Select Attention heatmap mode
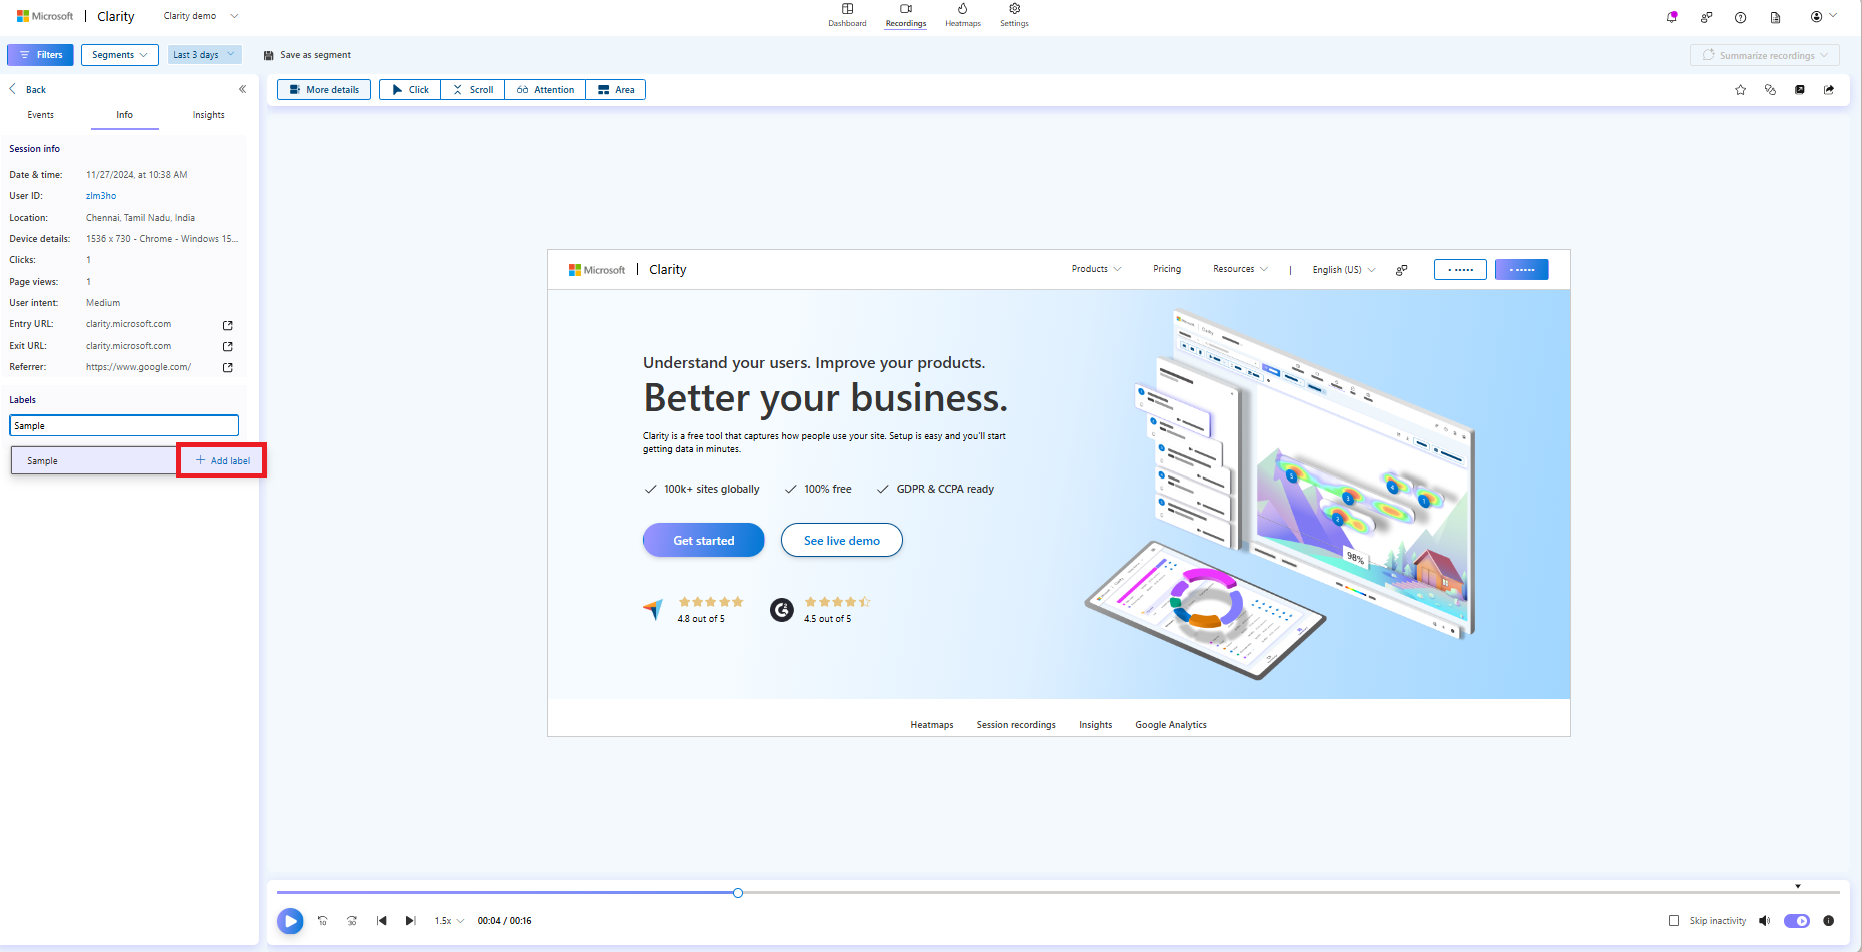Screen dimensions: 1862x952 (545, 90)
